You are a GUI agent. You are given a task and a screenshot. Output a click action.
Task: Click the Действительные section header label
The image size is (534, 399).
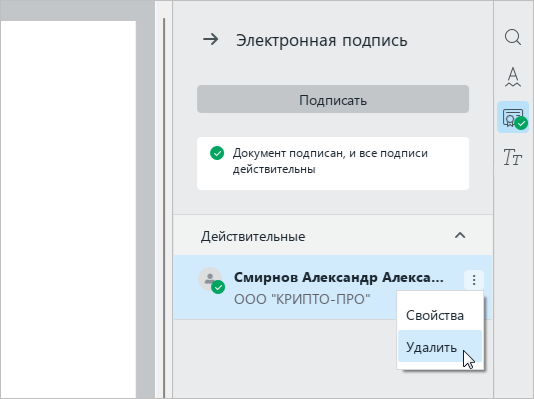pyautogui.click(x=253, y=236)
